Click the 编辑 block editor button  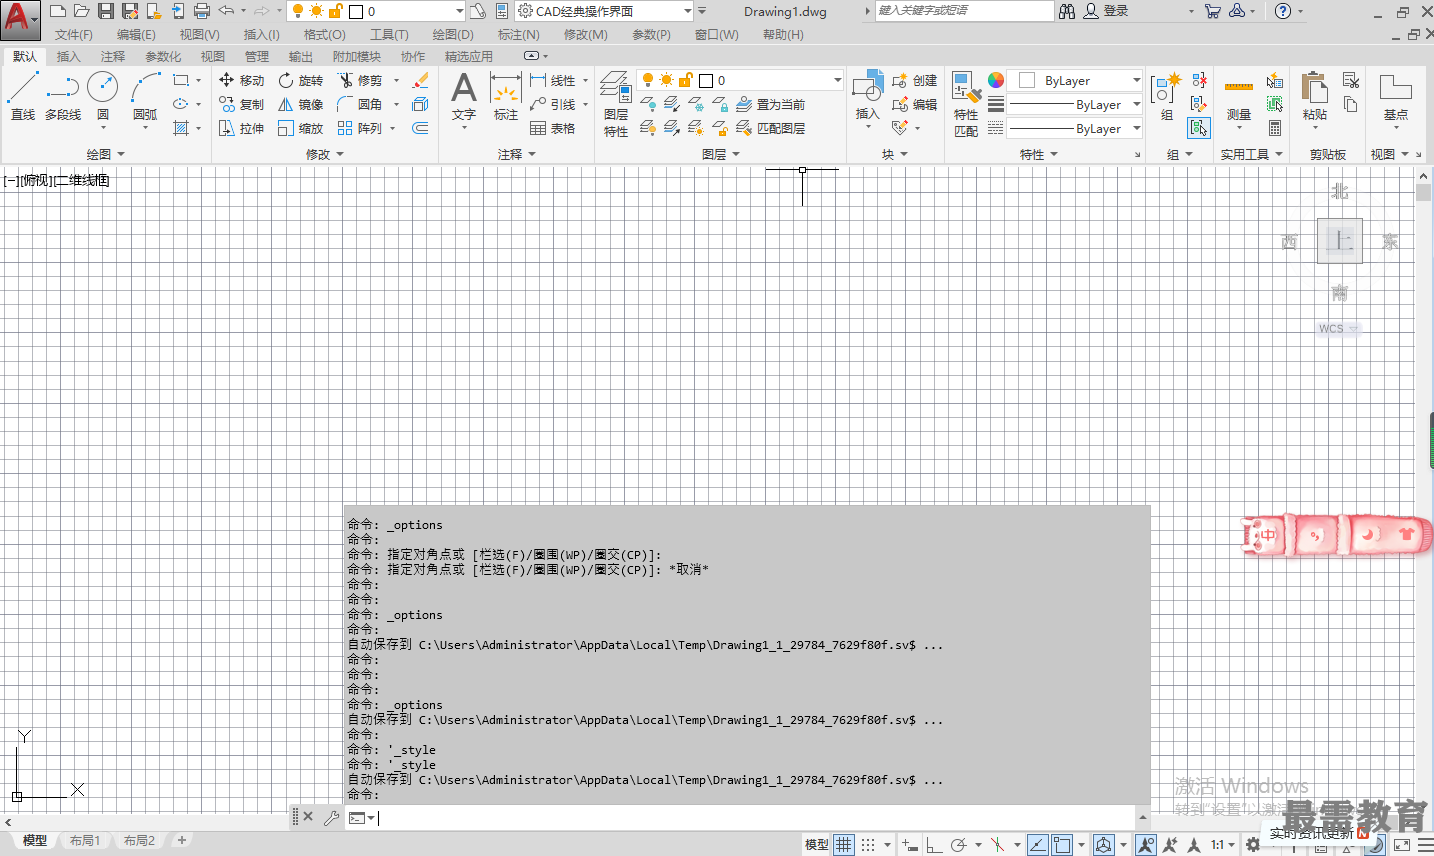point(914,104)
